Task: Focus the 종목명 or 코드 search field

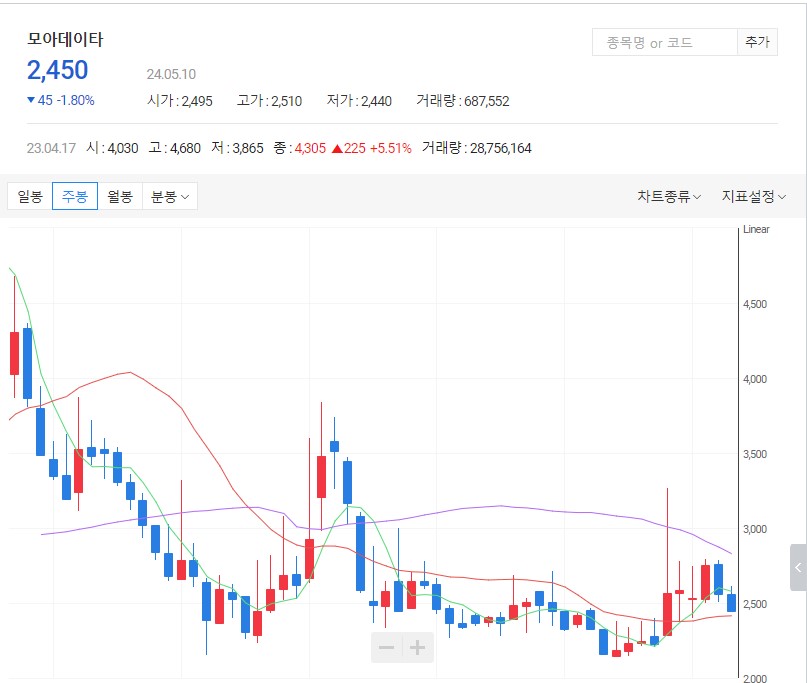Action: pyautogui.click(x=664, y=42)
